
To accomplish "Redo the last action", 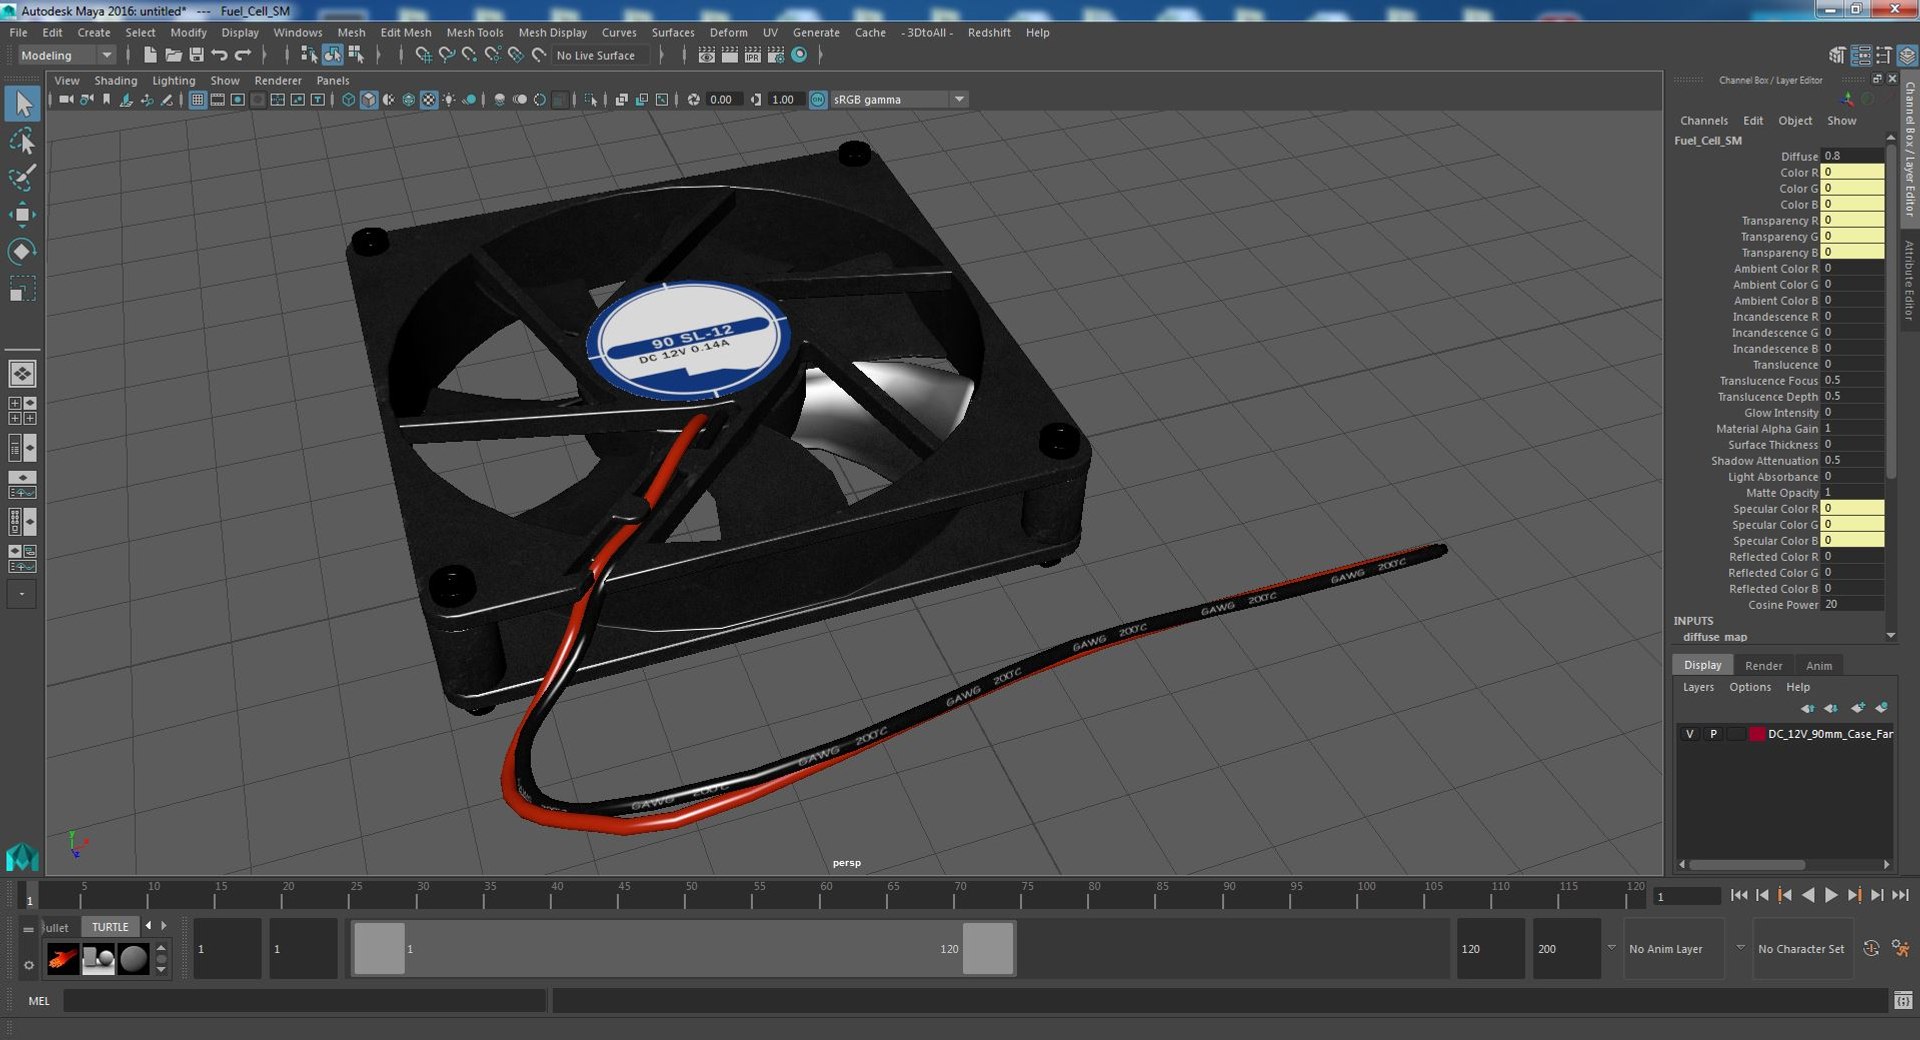I will (242, 55).
